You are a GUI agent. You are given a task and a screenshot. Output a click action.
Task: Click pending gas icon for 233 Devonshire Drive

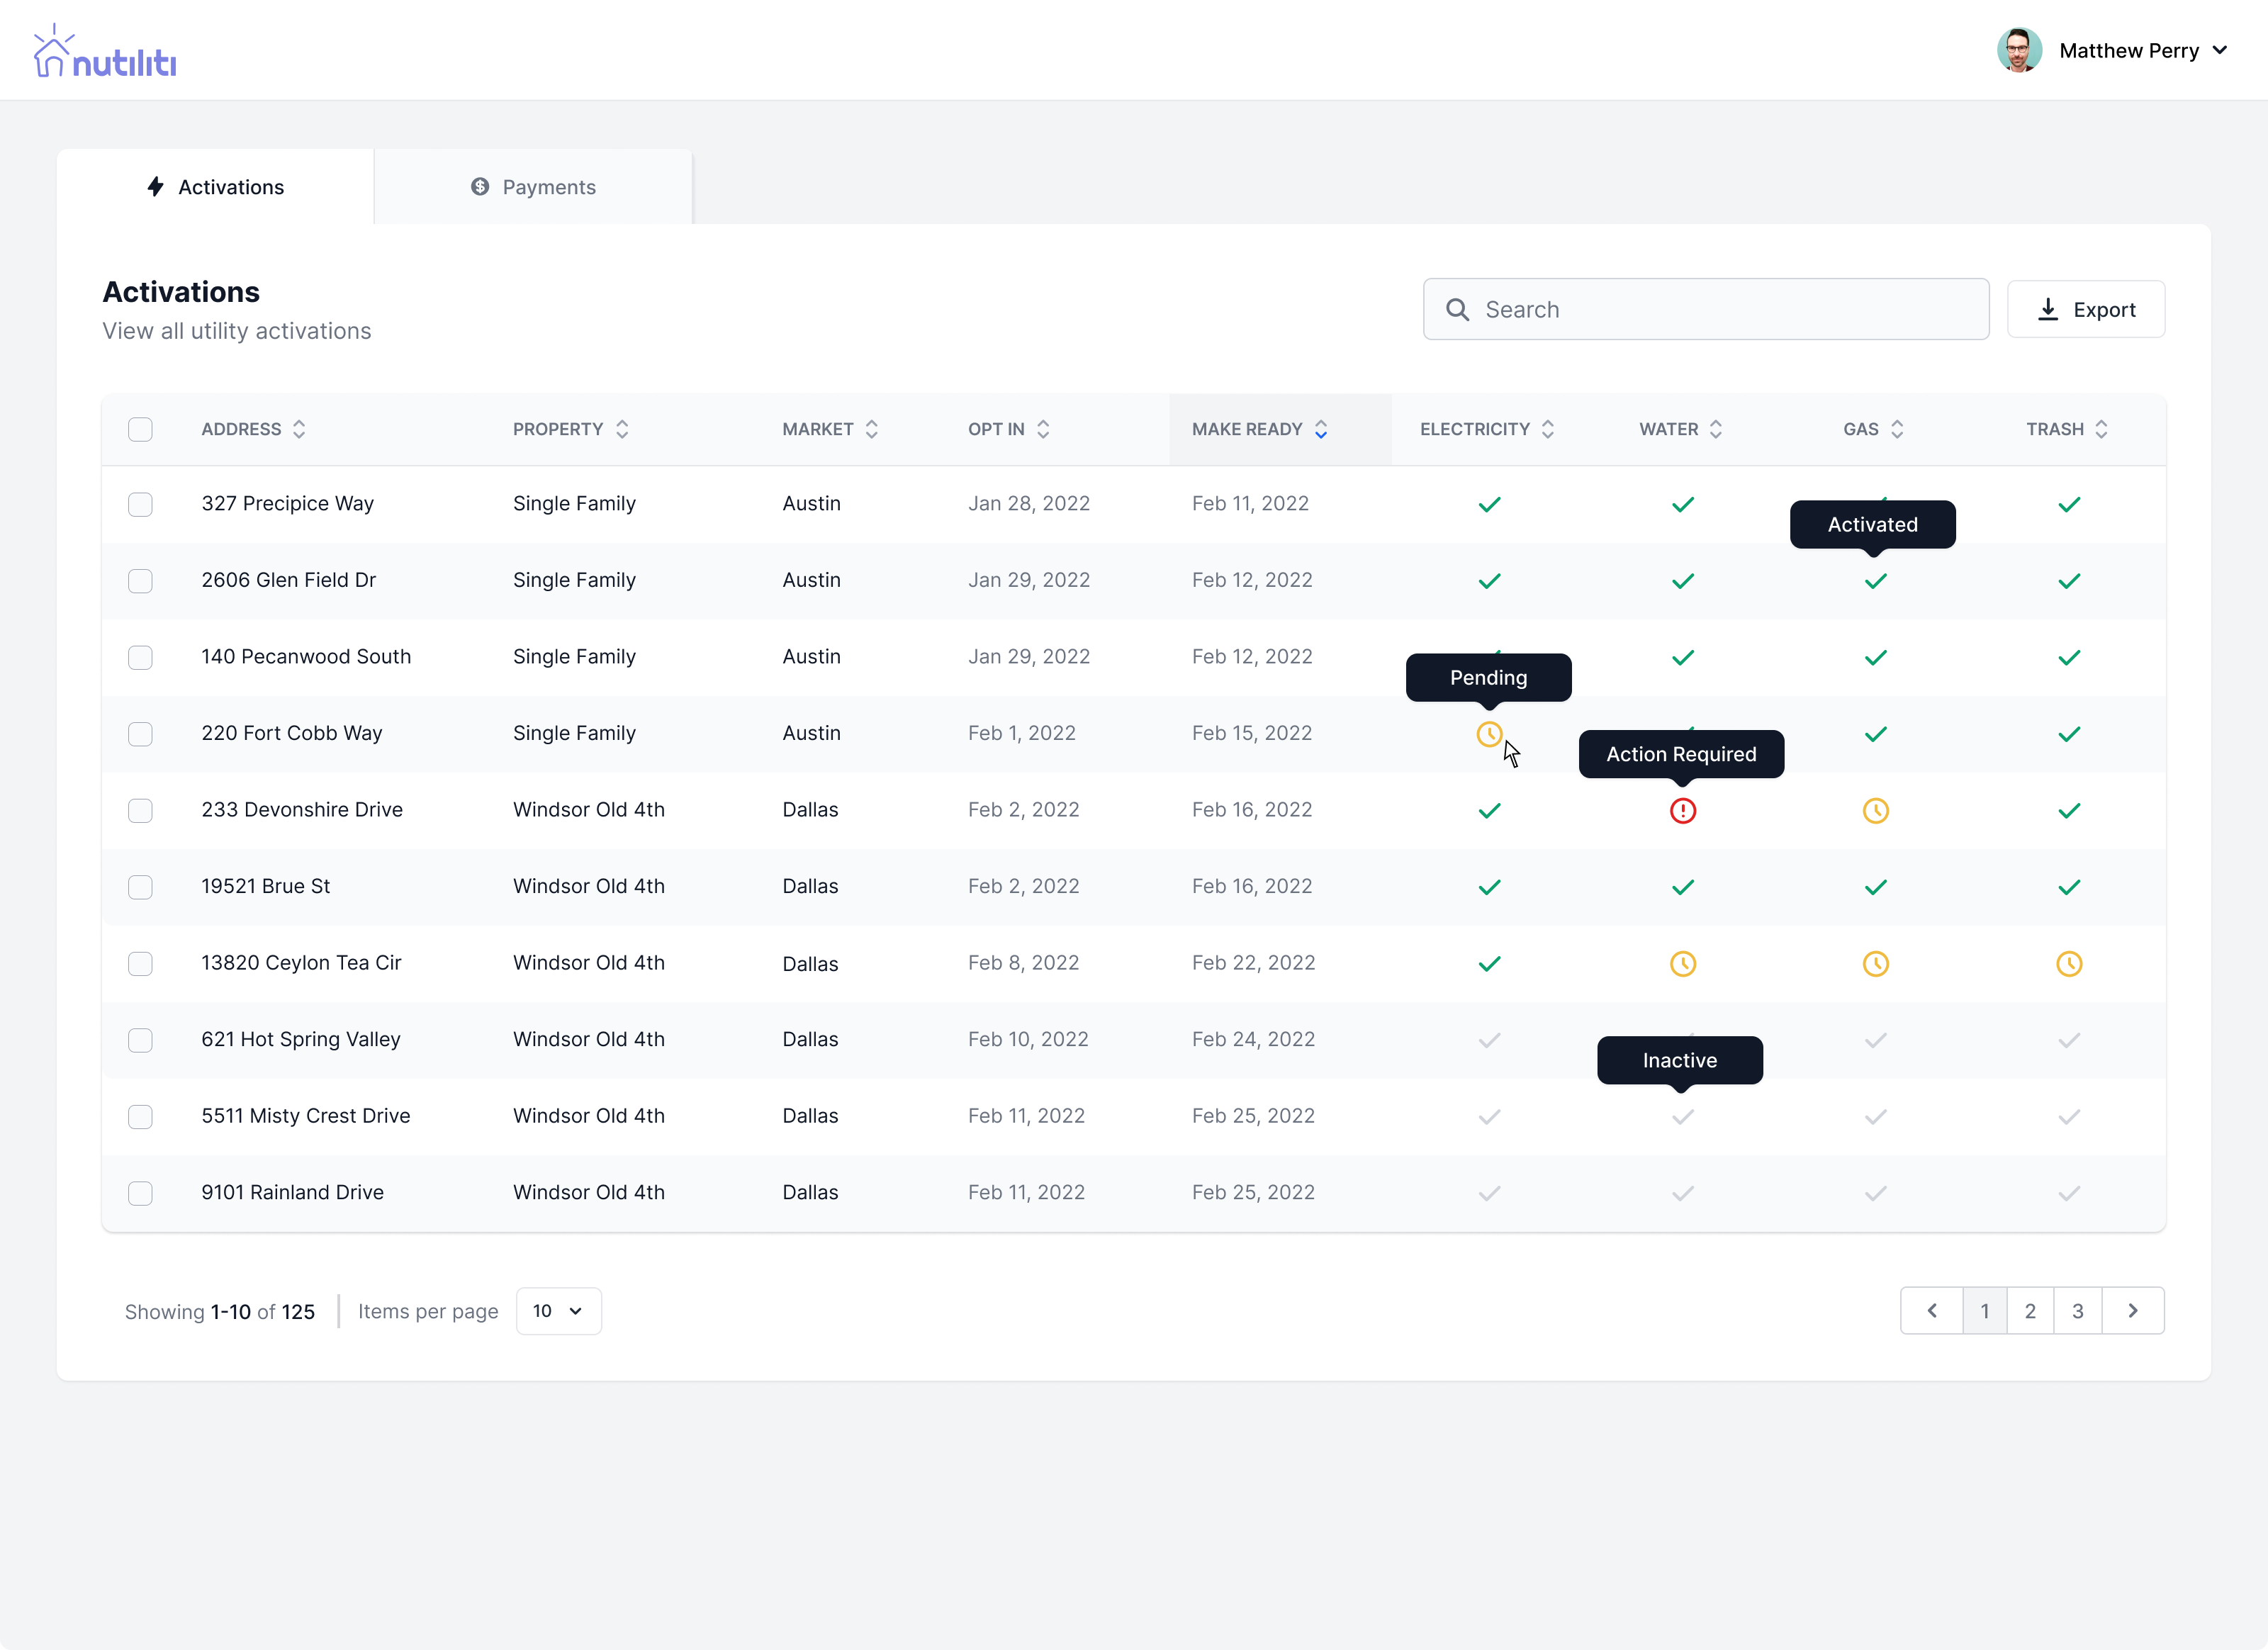click(x=1875, y=811)
